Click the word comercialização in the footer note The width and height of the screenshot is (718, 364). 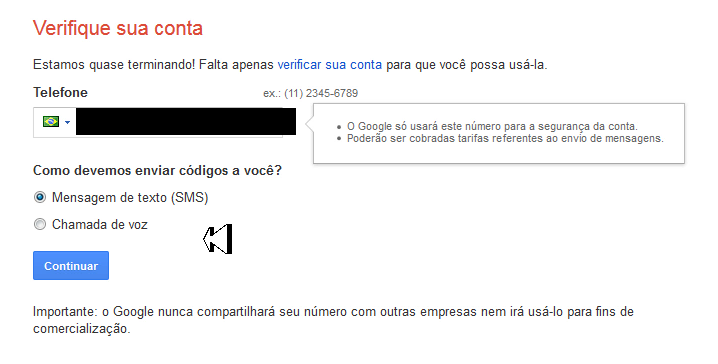coord(82,329)
